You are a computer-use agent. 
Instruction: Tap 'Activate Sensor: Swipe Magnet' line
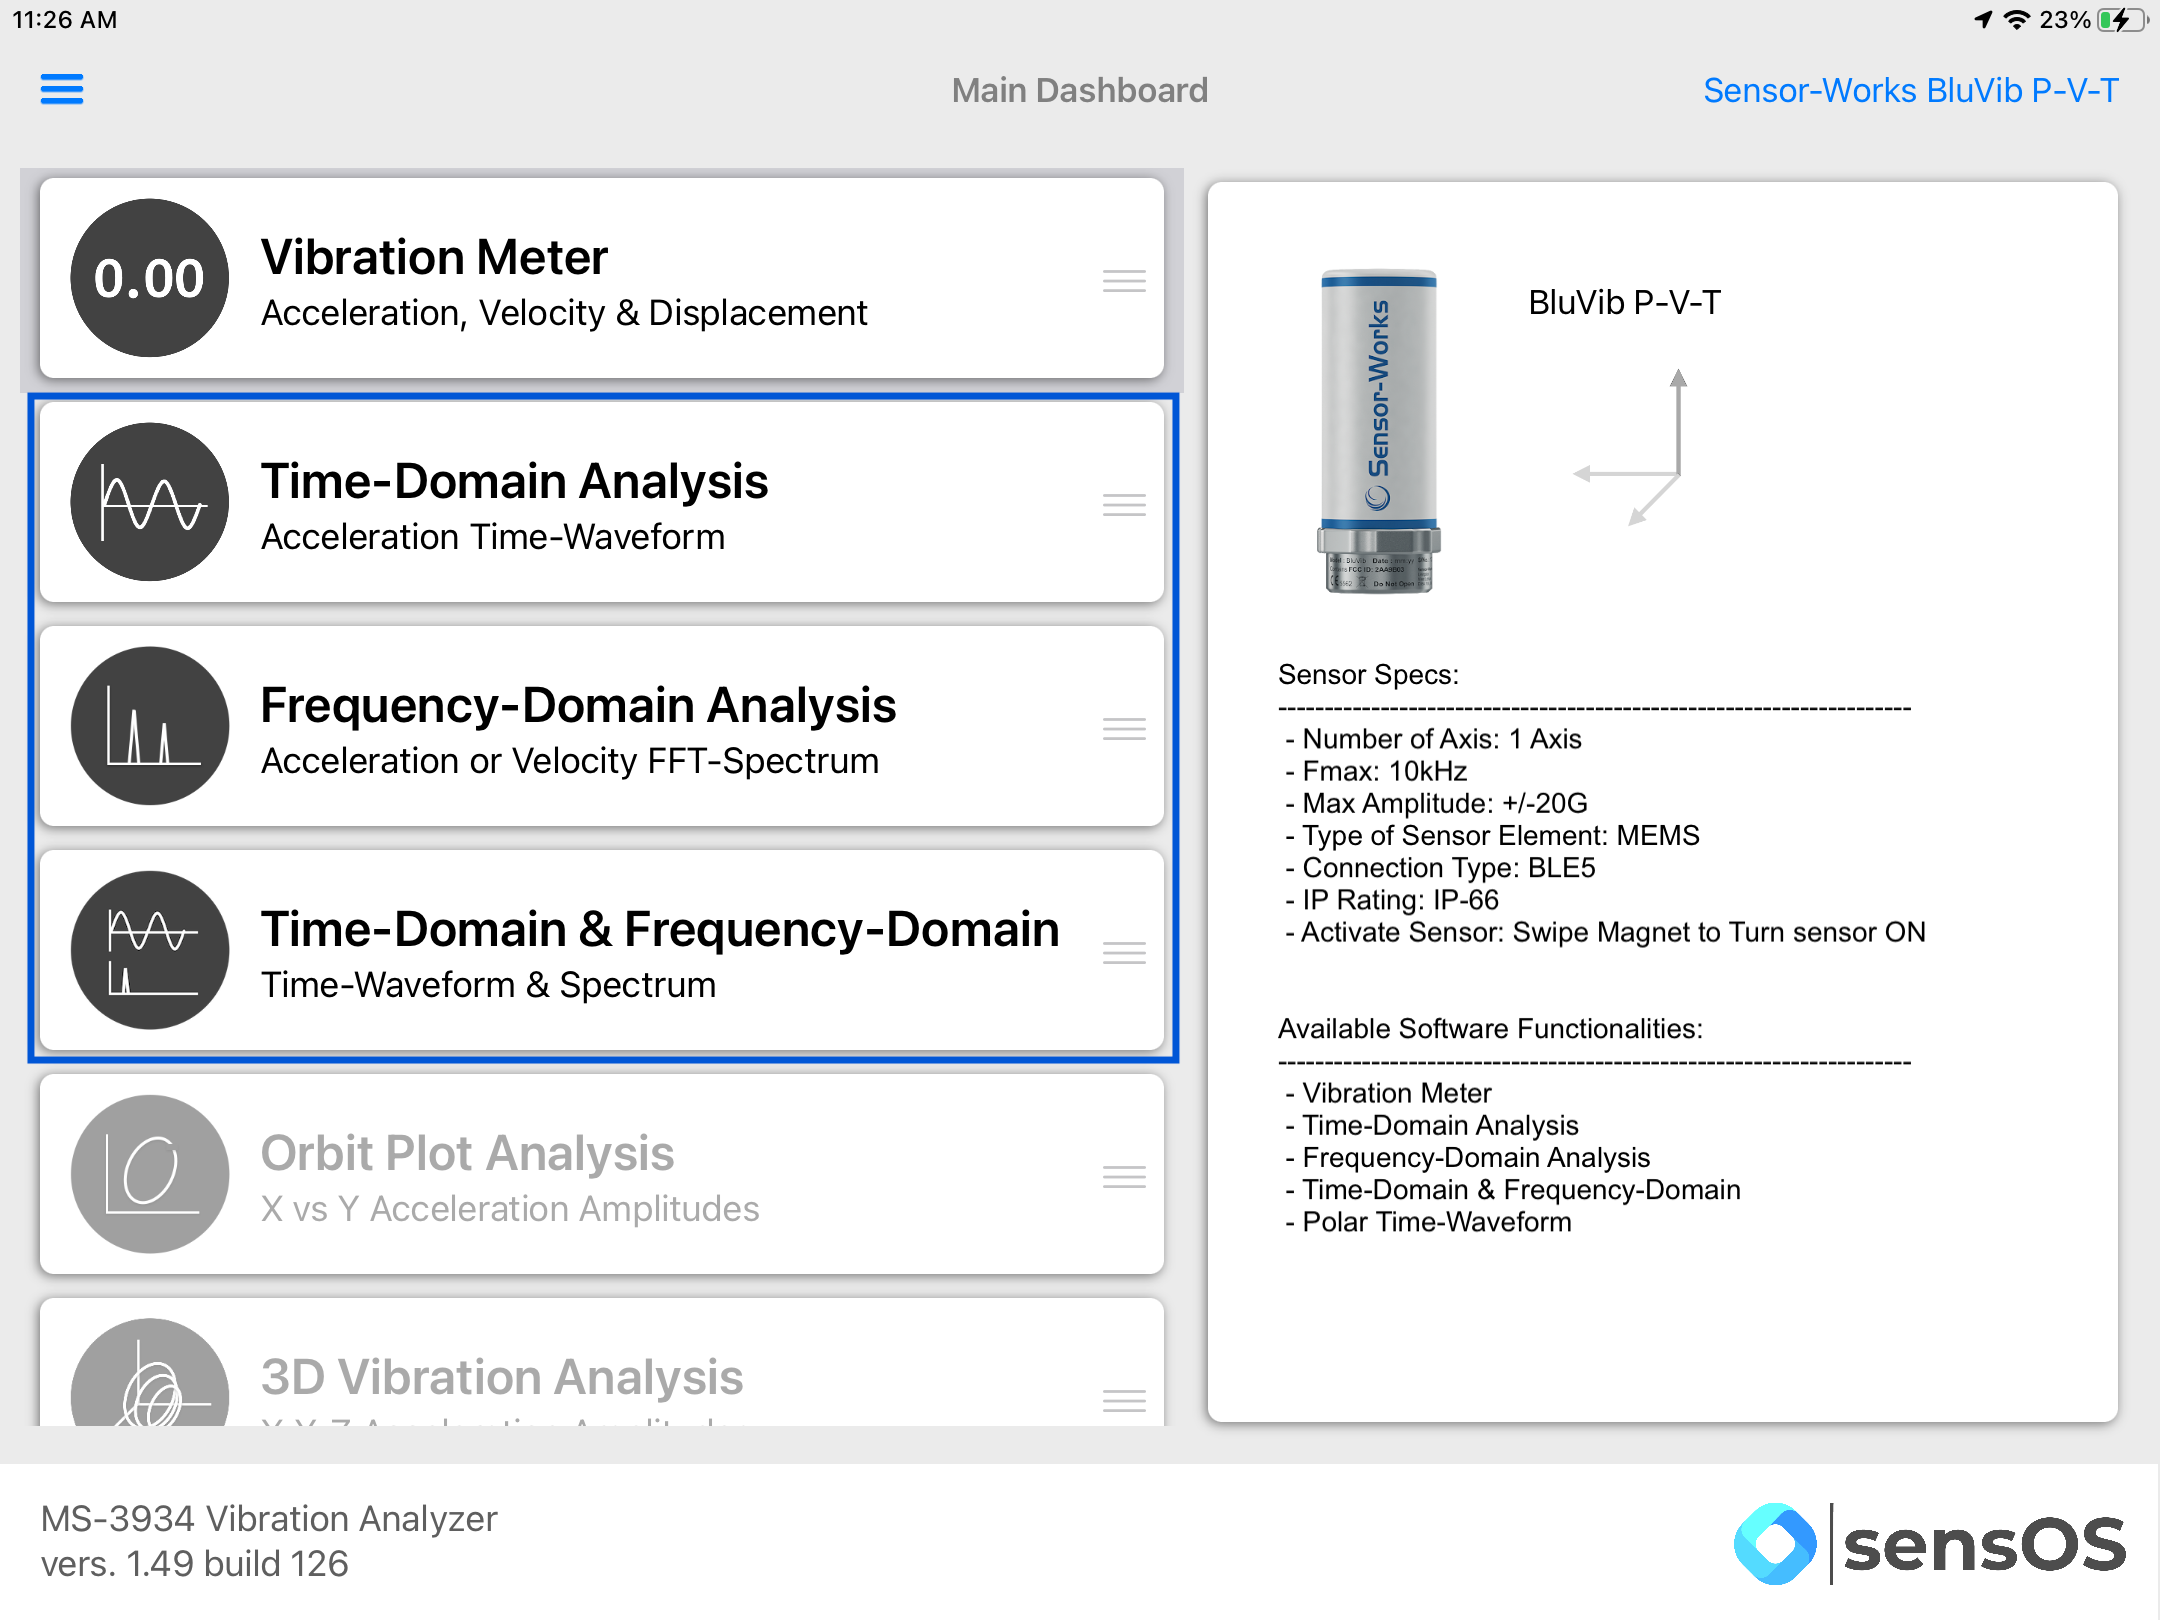coord(1605,932)
